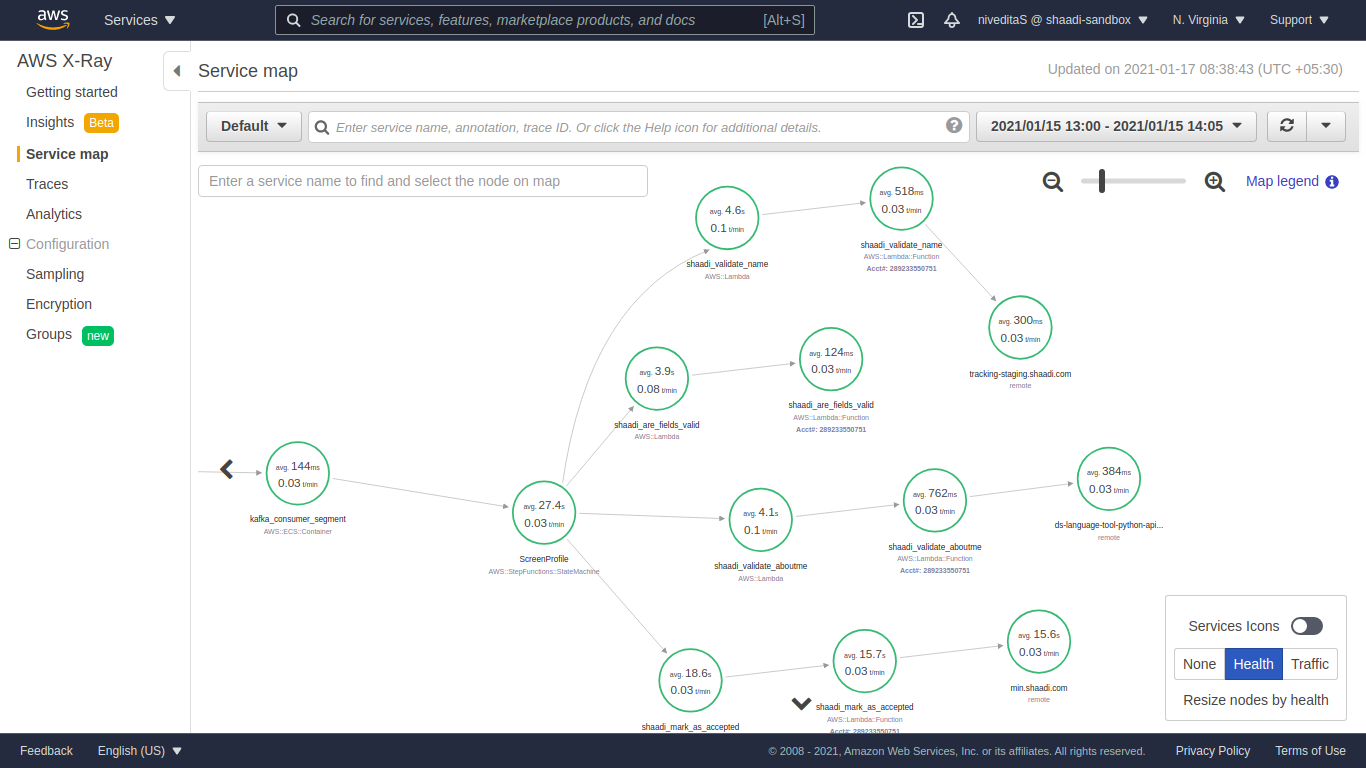Click the AWS X-Ray sidebar title
Viewport: 1366px width, 768px height.
pyautogui.click(x=64, y=61)
